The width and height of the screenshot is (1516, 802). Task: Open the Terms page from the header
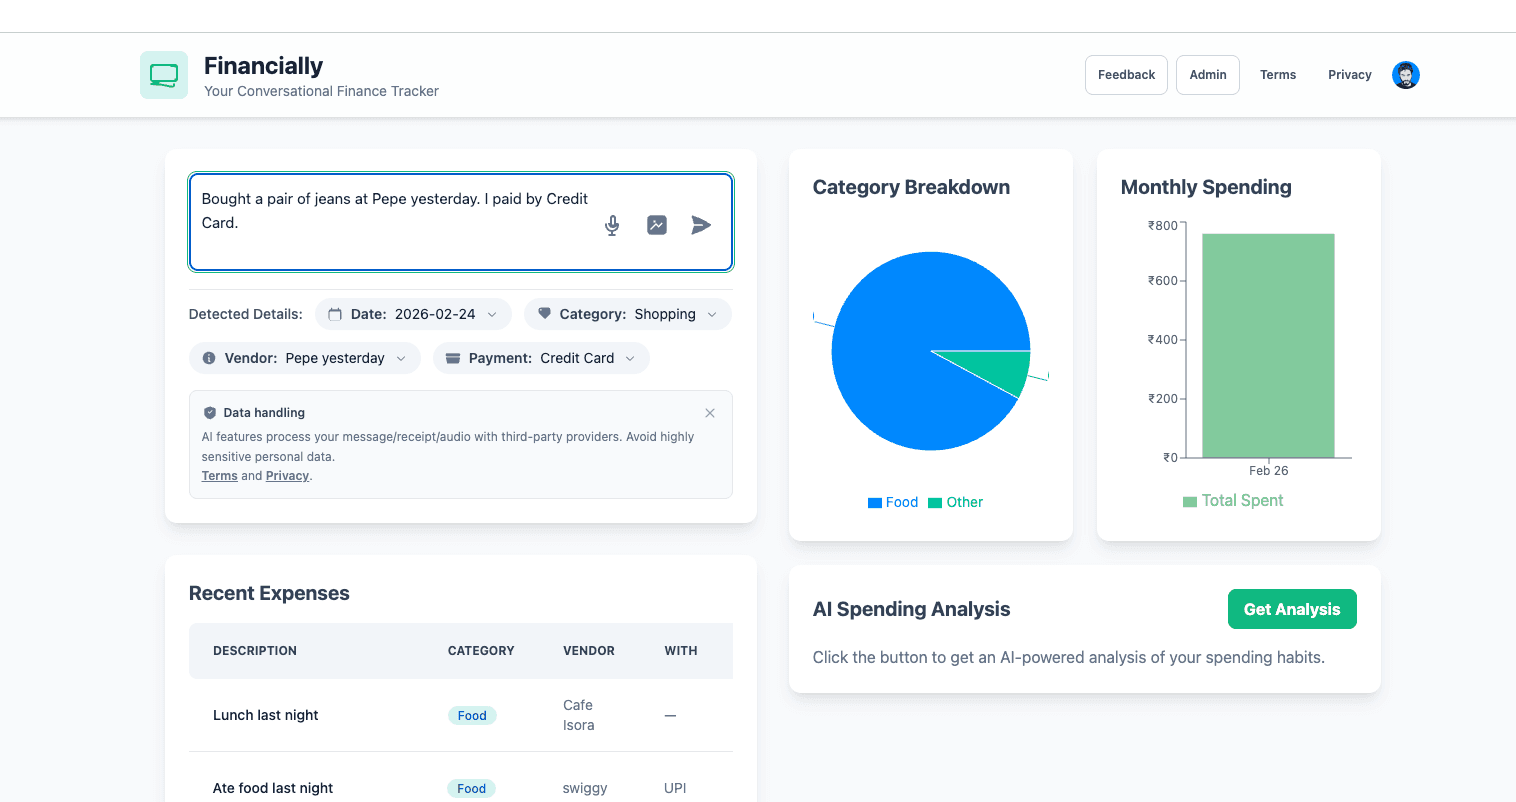(x=1278, y=74)
